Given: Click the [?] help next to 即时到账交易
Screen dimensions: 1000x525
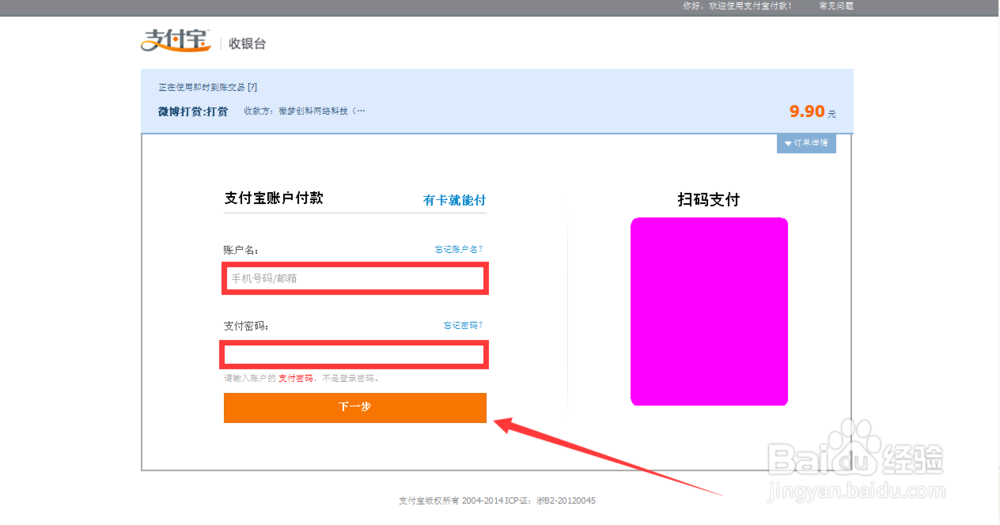Looking at the screenshot, I should click(x=253, y=87).
